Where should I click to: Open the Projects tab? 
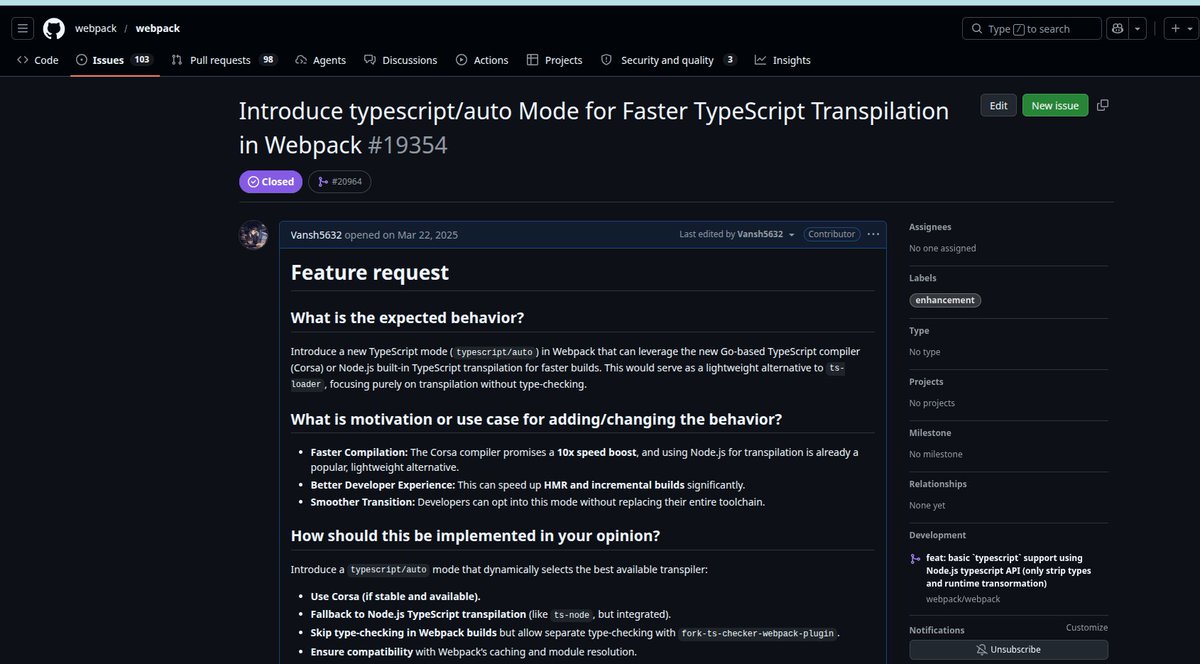click(x=555, y=60)
